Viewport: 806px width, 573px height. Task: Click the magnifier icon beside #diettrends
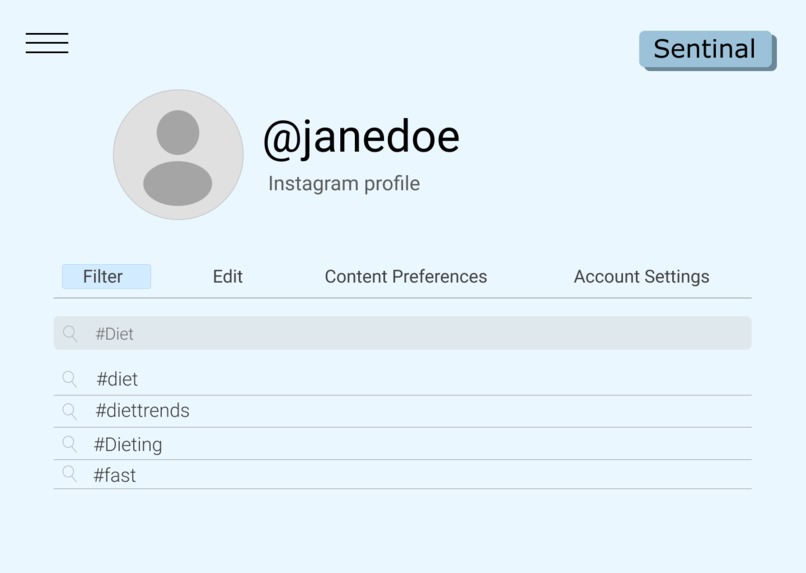(69, 411)
